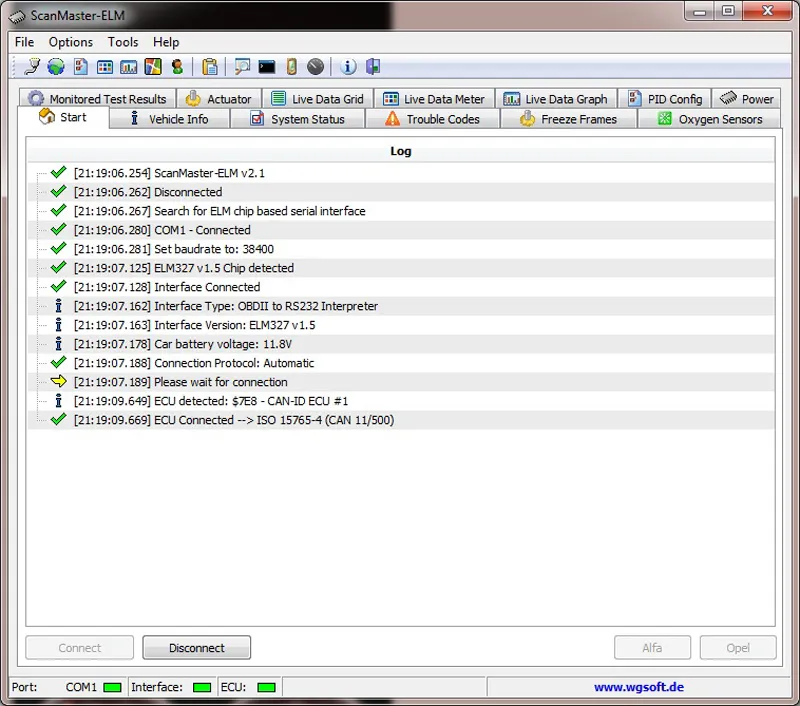Open the Options menu

pos(70,42)
